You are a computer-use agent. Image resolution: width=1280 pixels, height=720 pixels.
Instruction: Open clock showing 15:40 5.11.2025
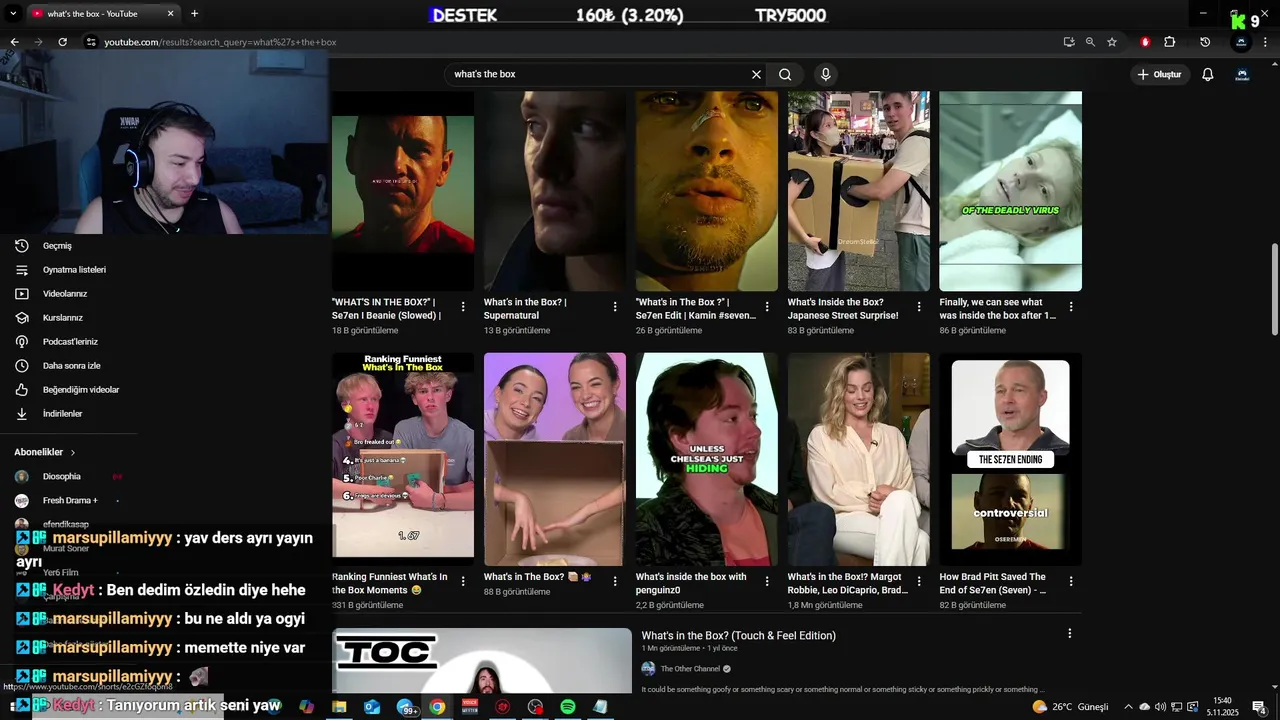coord(1222,707)
